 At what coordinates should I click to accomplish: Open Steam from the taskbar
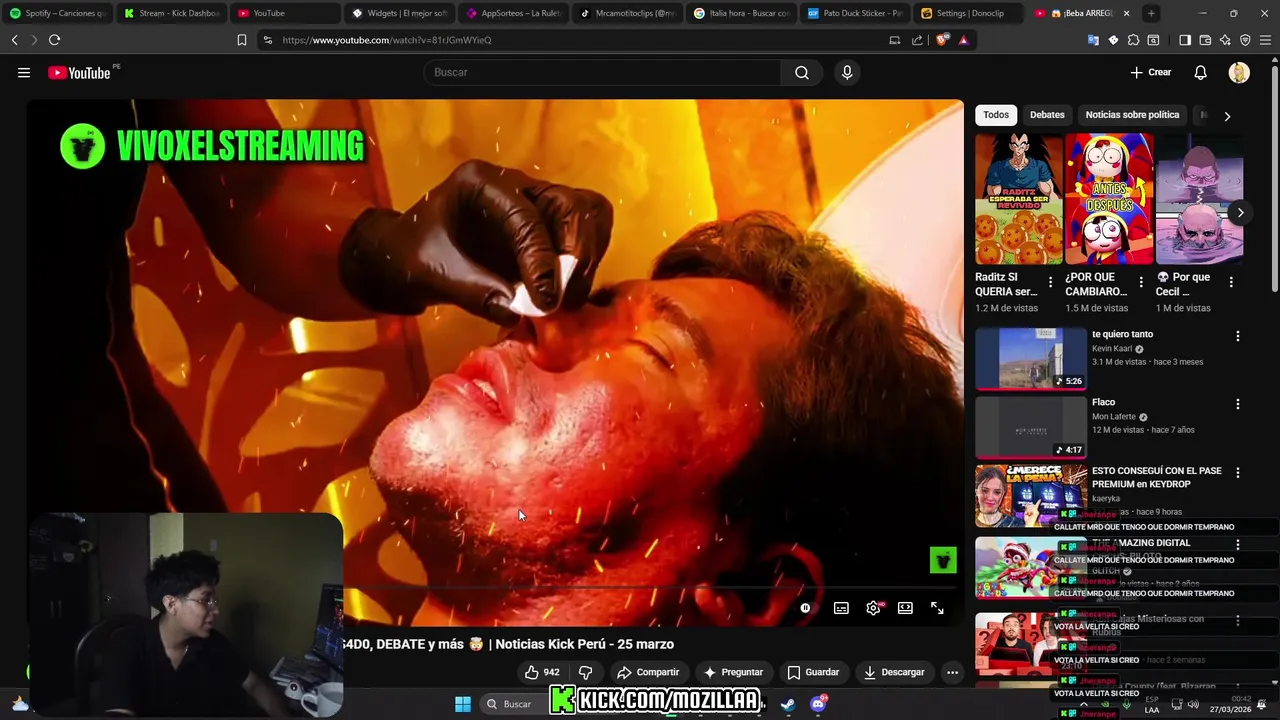click(788, 704)
